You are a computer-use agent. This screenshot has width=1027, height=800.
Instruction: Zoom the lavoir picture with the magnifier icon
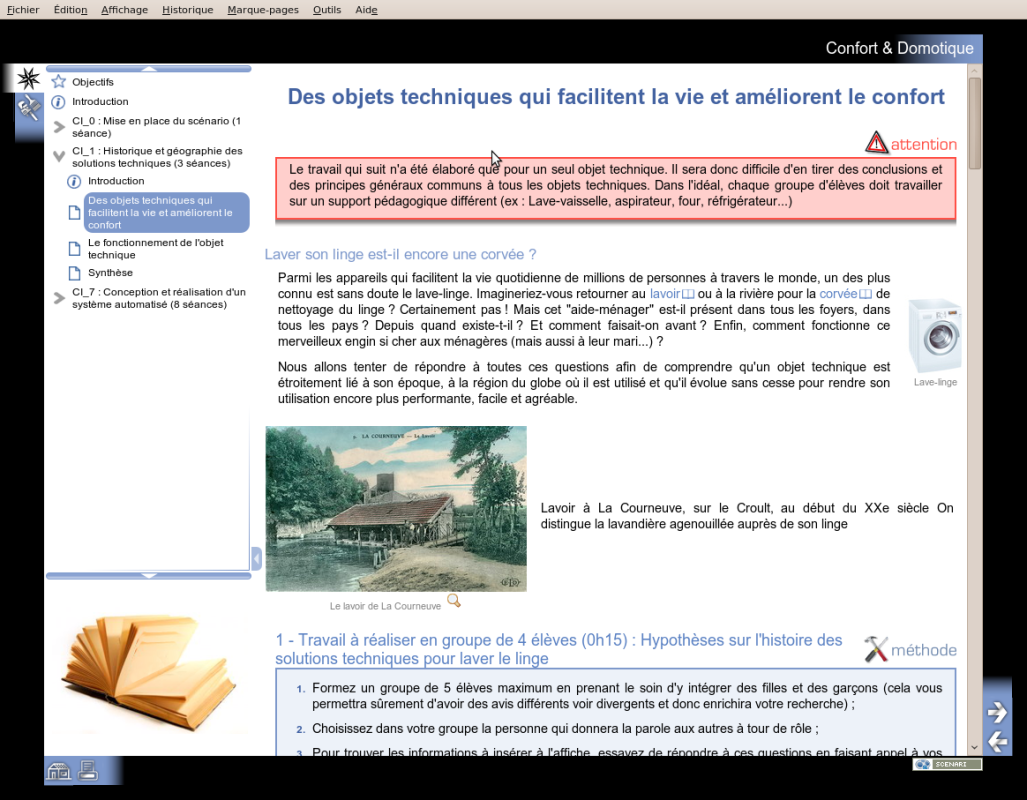coord(454,600)
